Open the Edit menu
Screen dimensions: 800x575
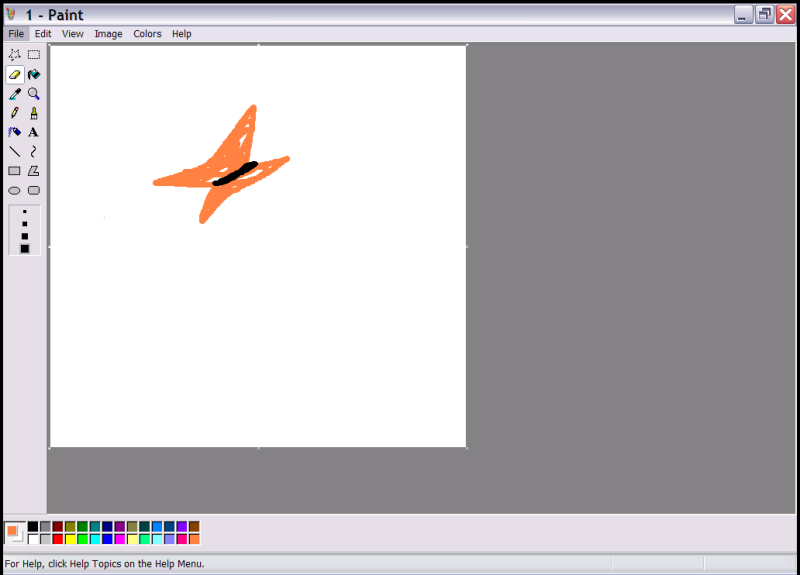tap(43, 34)
